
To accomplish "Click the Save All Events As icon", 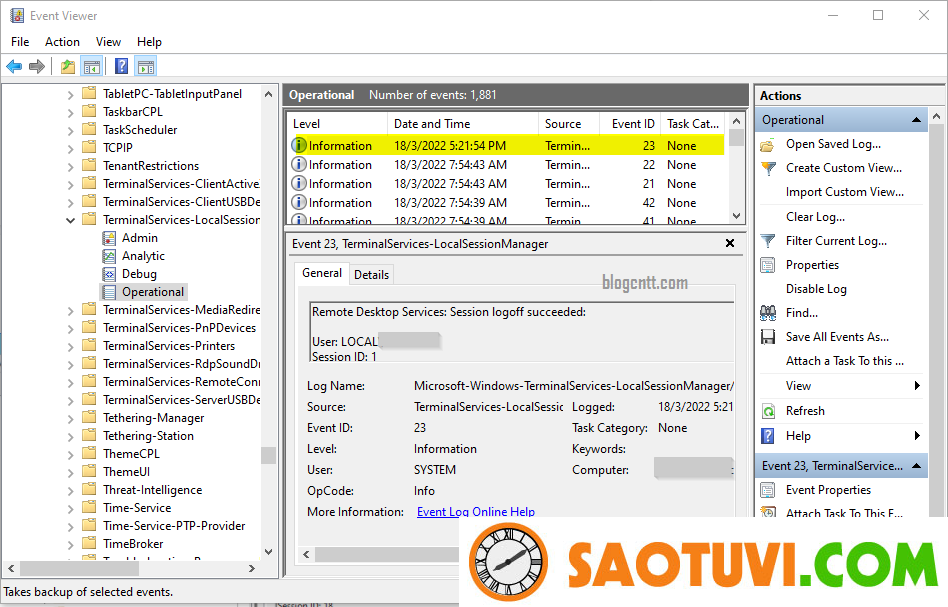I will click(768, 337).
